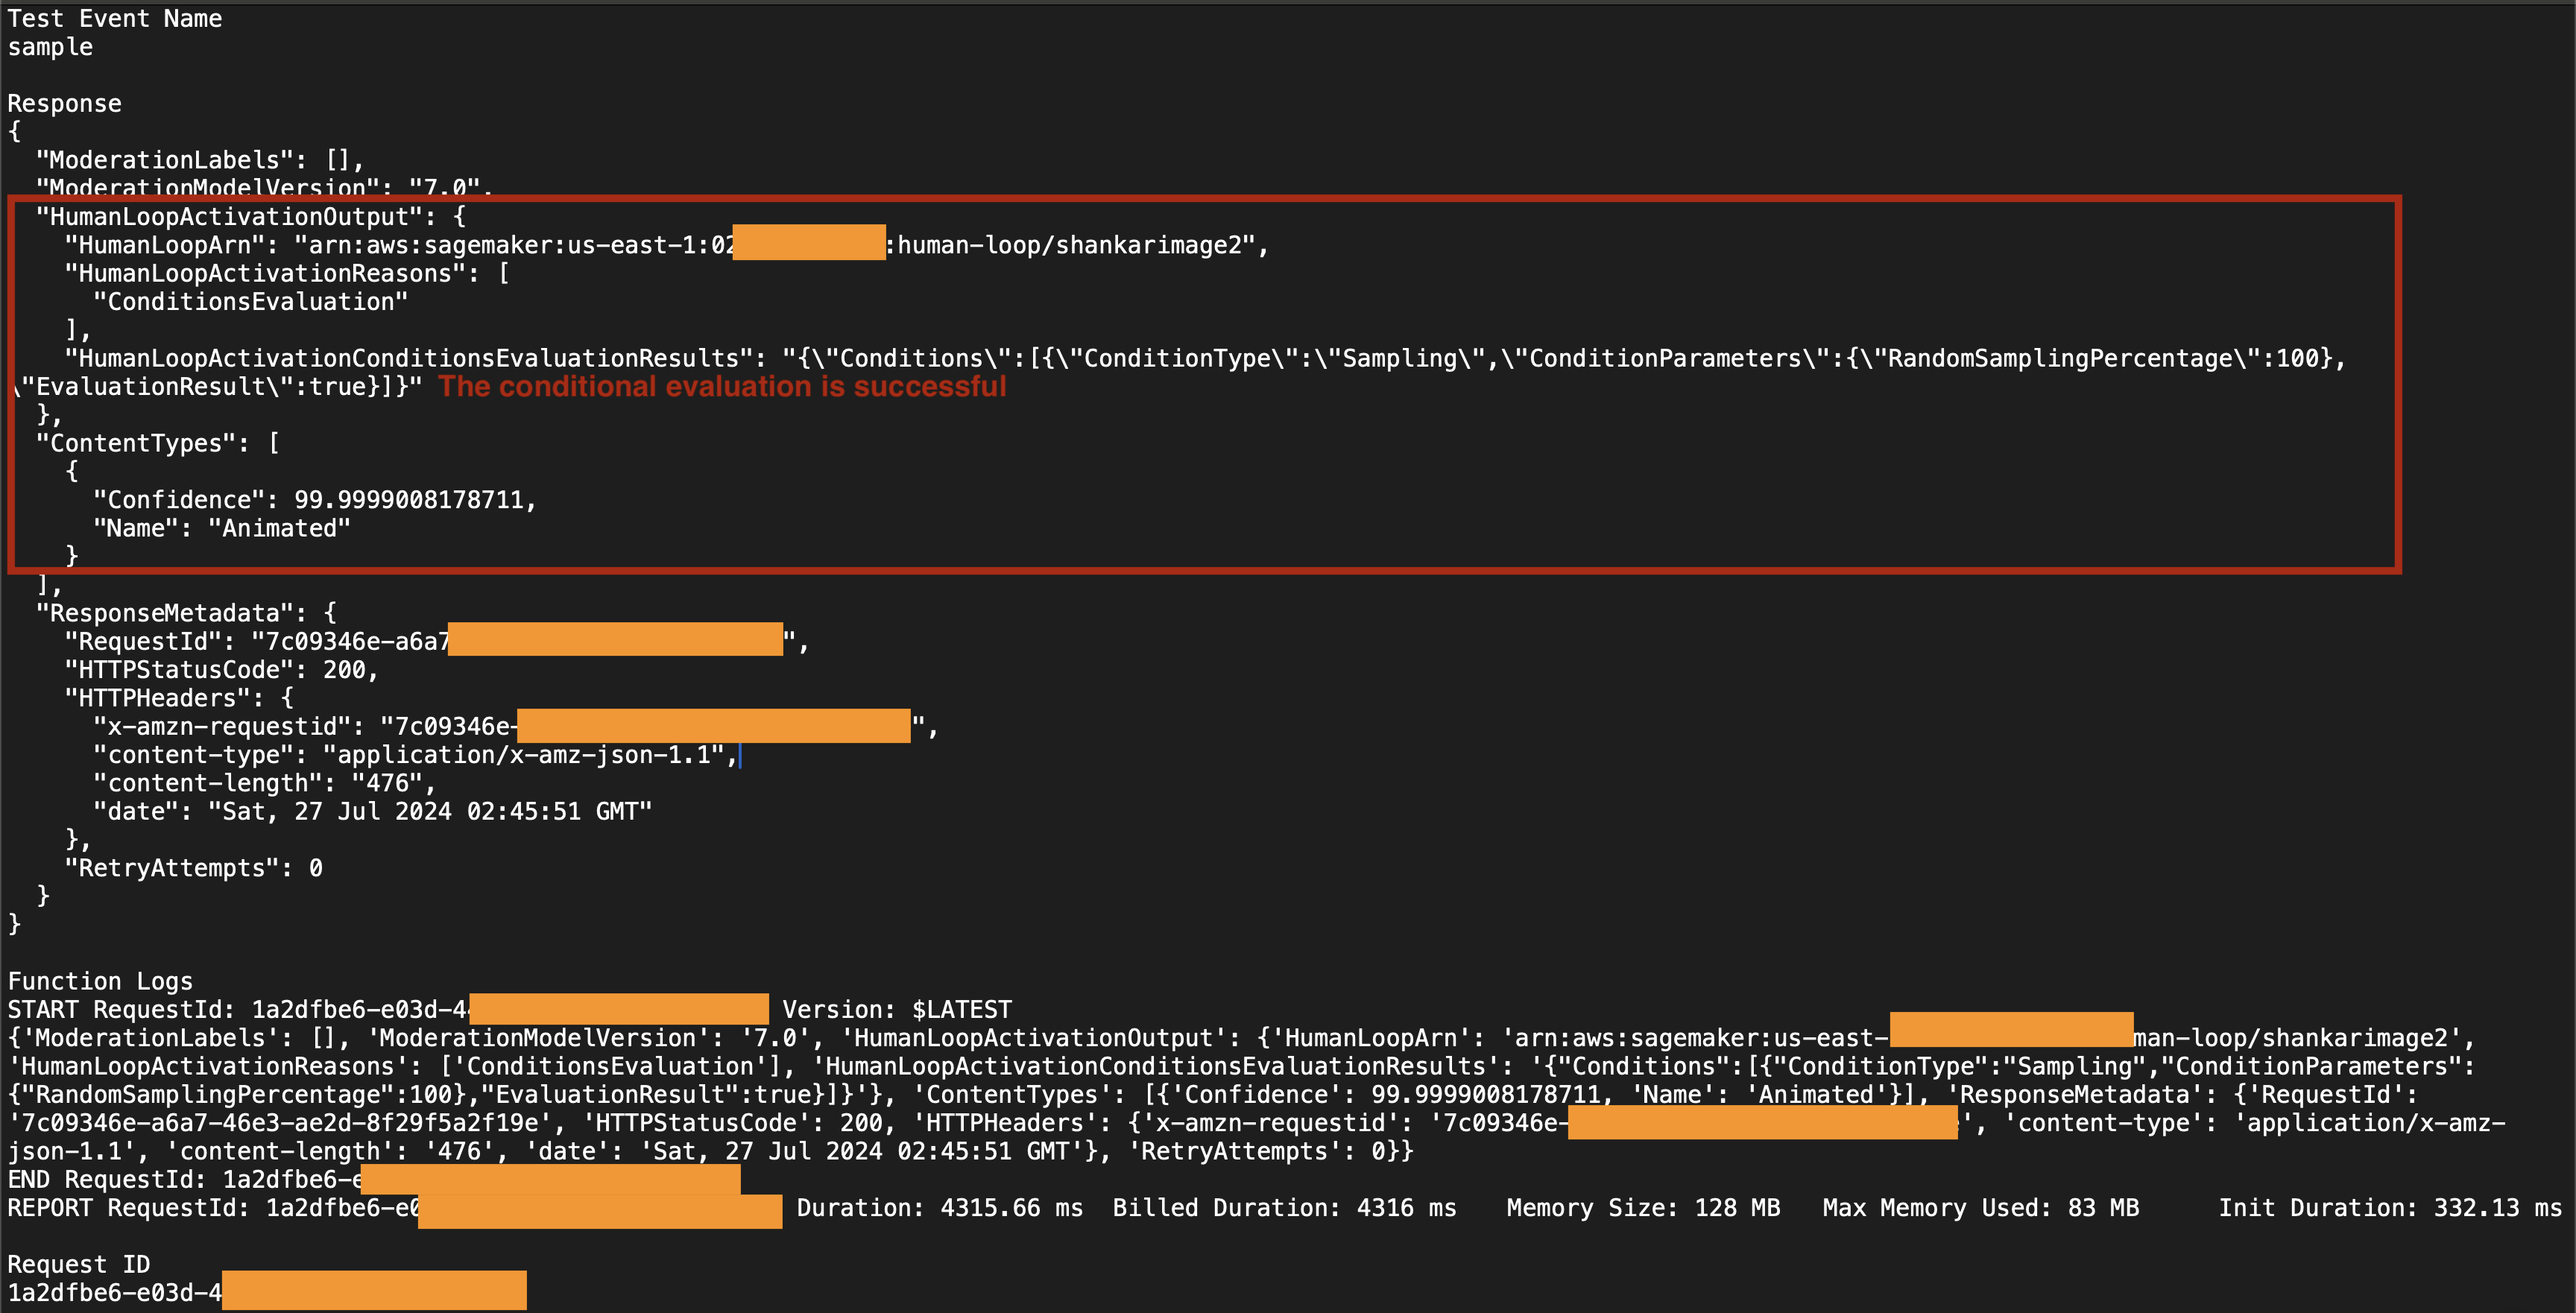Click the "ModerationLabels" key

click(x=164, y=160)
